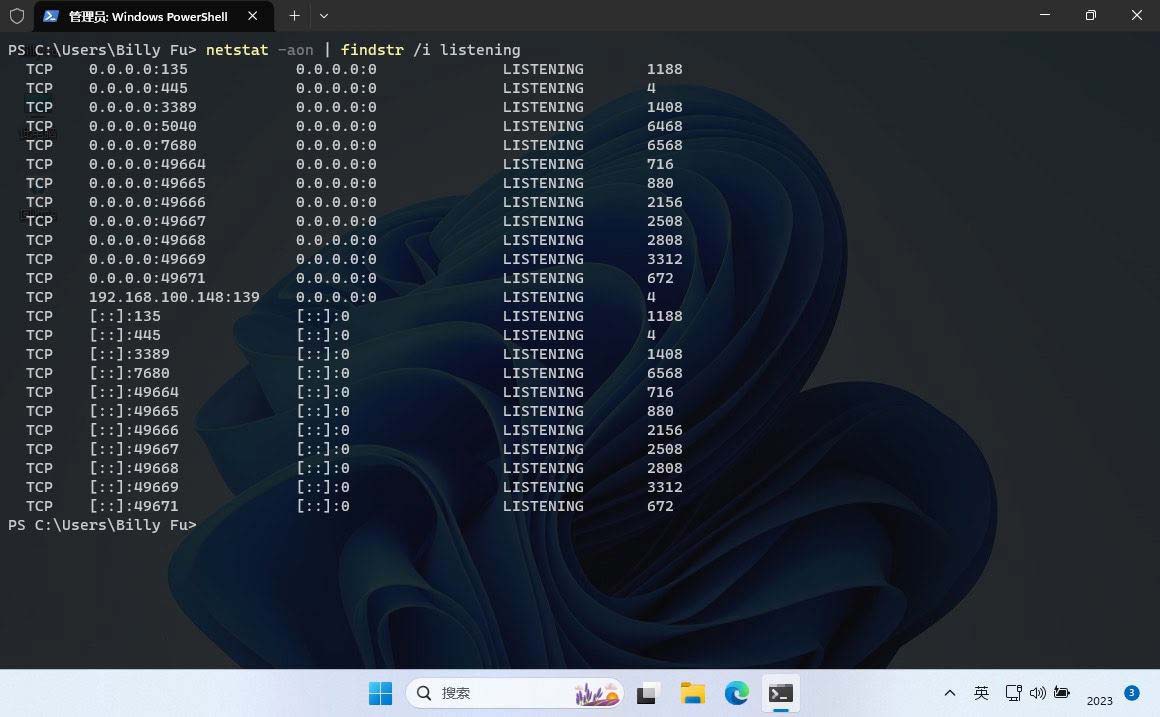Open the notification badge showing 3

click(x=1131, y=693)
